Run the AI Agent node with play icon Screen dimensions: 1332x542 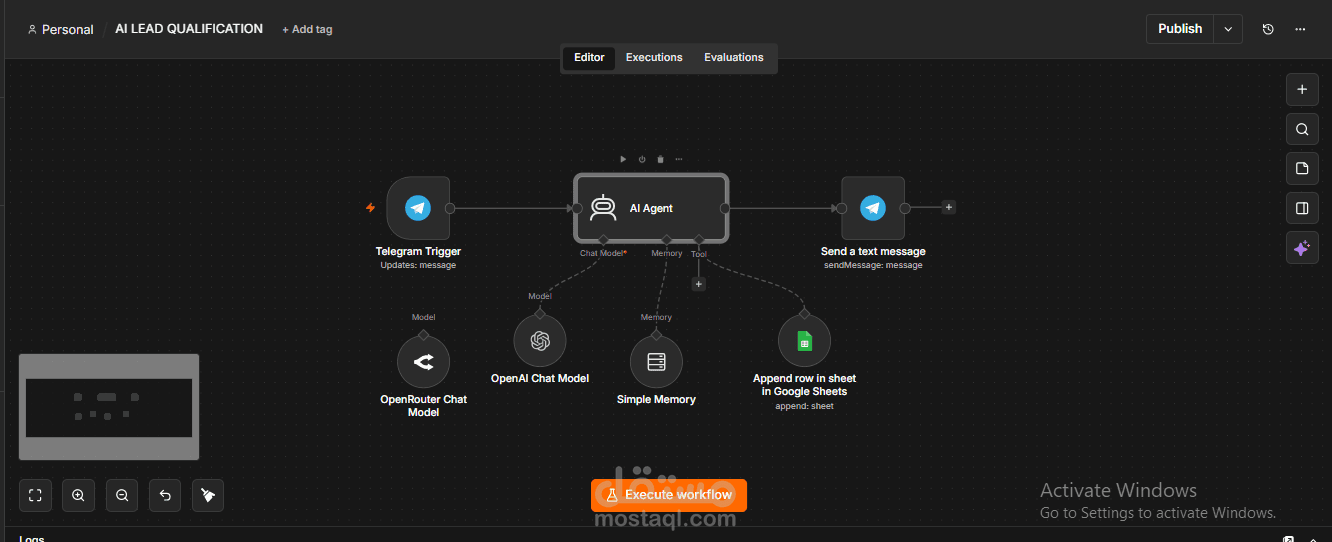pyautogui.click(x=623, y=159)
